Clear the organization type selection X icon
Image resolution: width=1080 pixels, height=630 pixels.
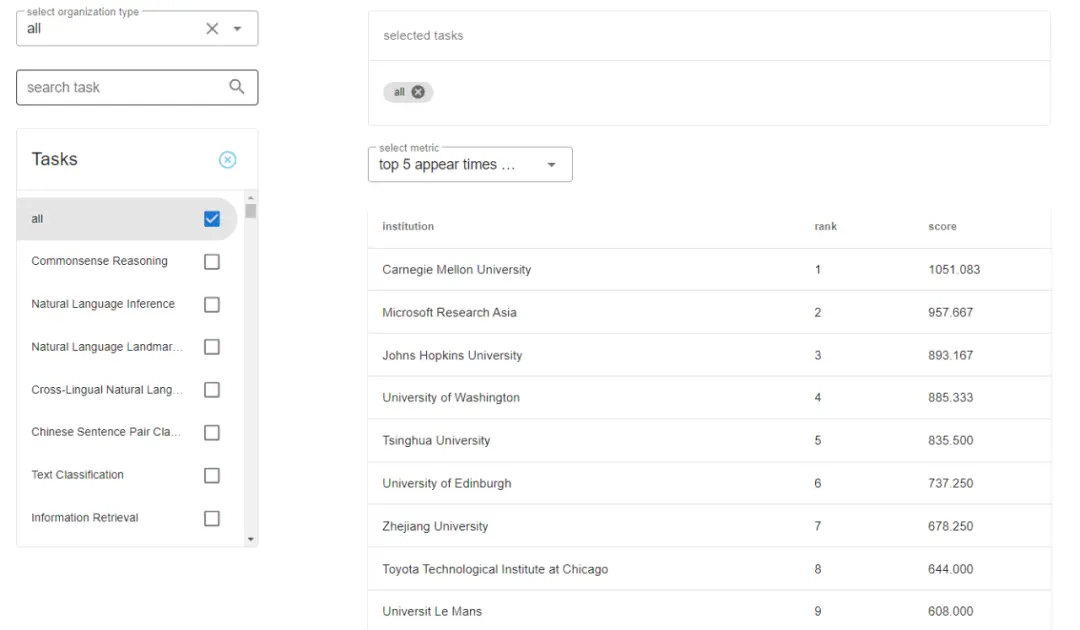pos(212,29)
